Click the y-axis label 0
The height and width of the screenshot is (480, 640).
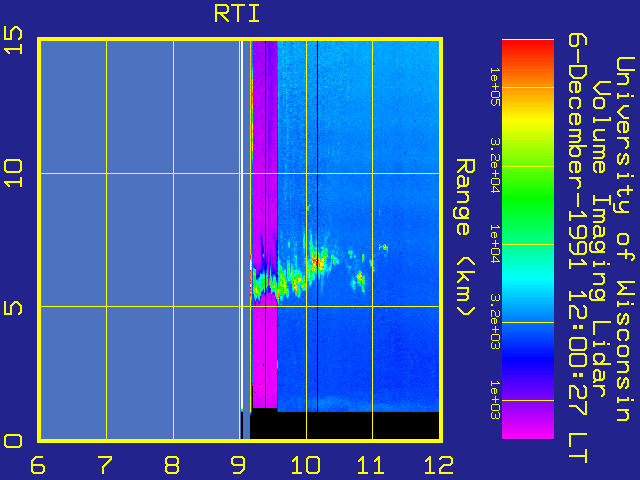[13, 441]
